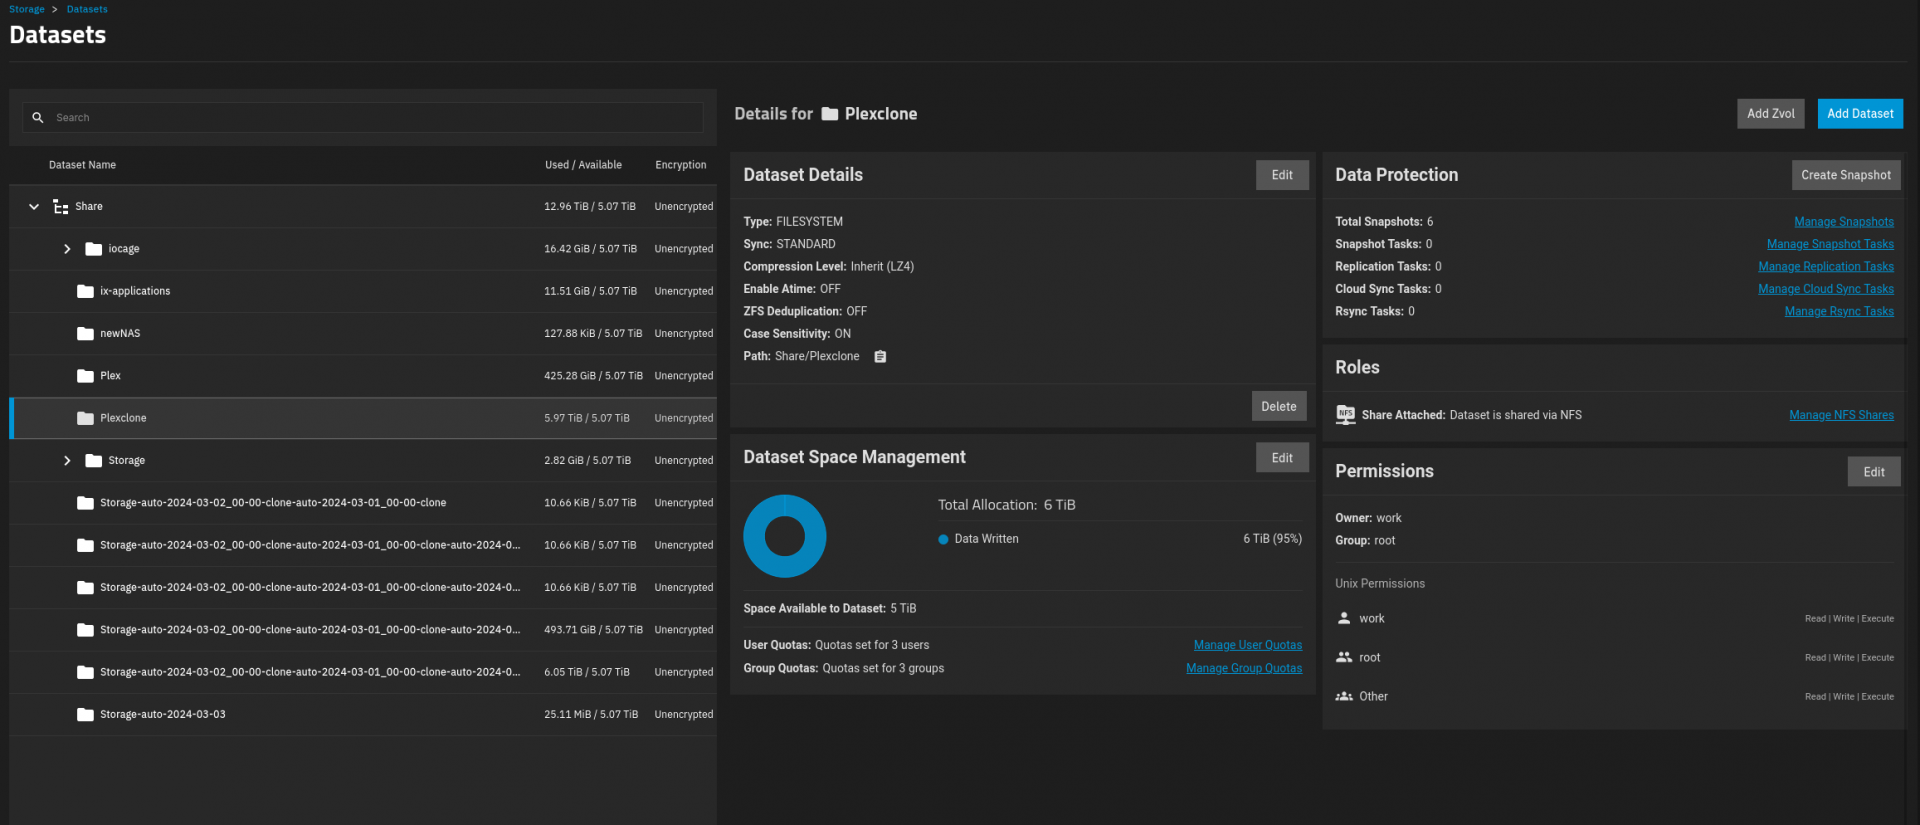Click the Storage breadcrumb link

[27, 9]
